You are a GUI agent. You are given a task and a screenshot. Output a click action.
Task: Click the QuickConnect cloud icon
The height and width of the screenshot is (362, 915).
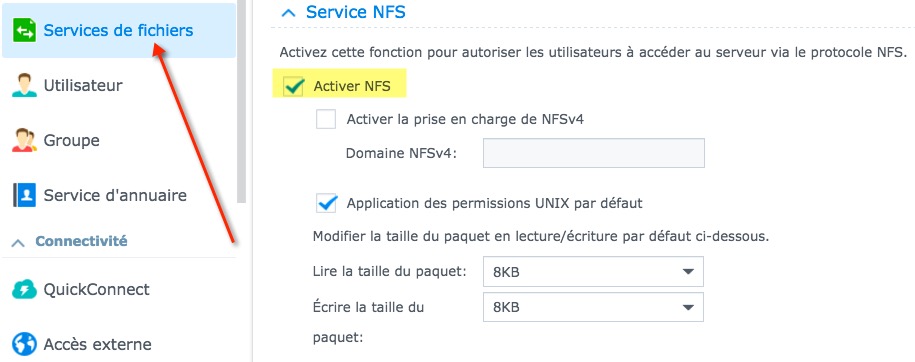(24, 289)
